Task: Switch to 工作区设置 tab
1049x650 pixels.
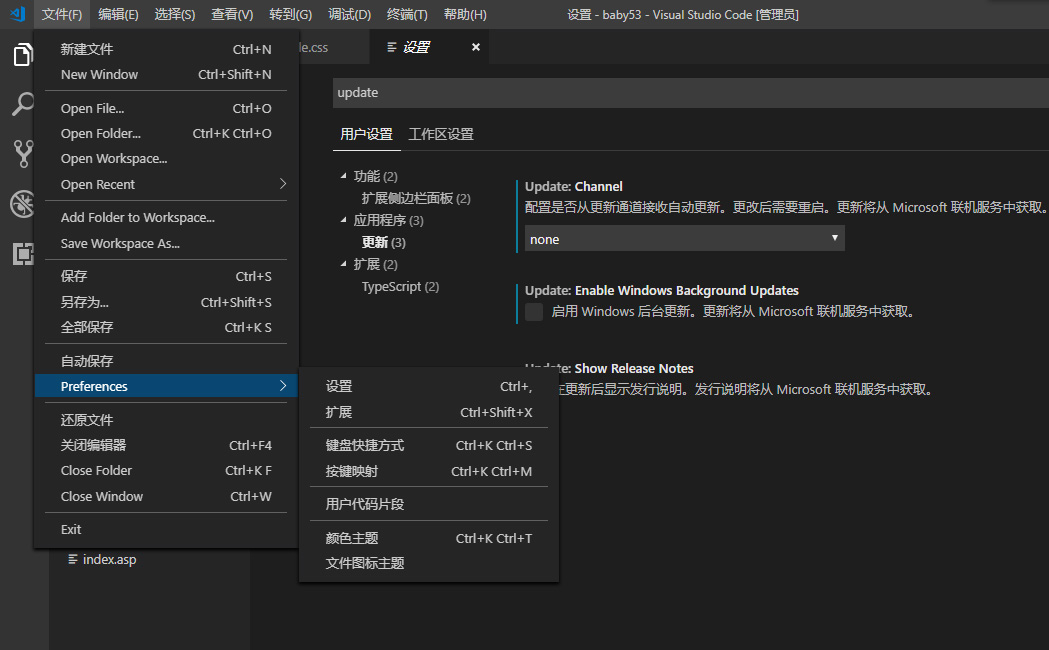Action: (x=441, y=134)
